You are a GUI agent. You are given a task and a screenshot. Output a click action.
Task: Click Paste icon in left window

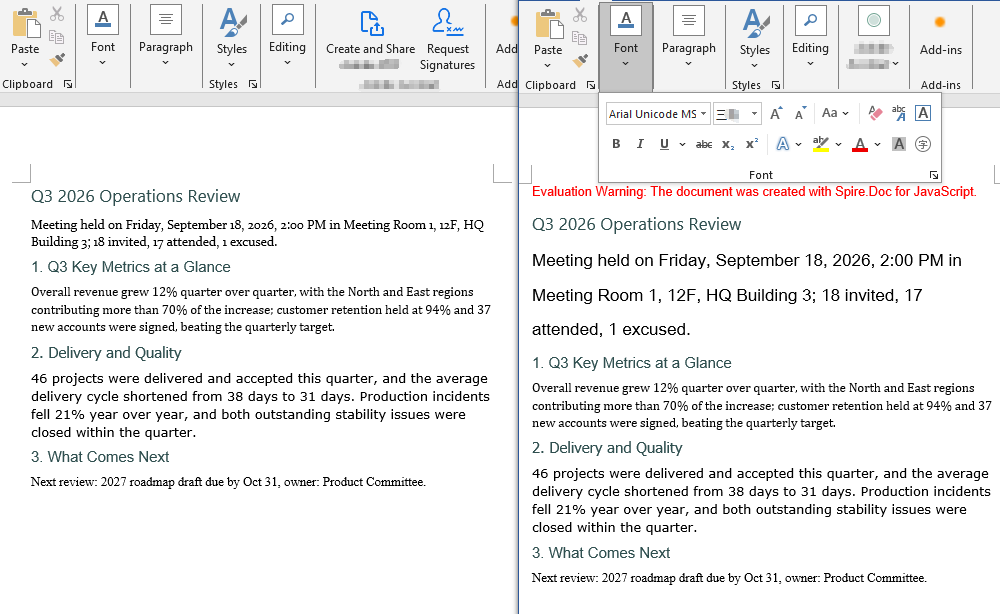(x=26, y=23)
